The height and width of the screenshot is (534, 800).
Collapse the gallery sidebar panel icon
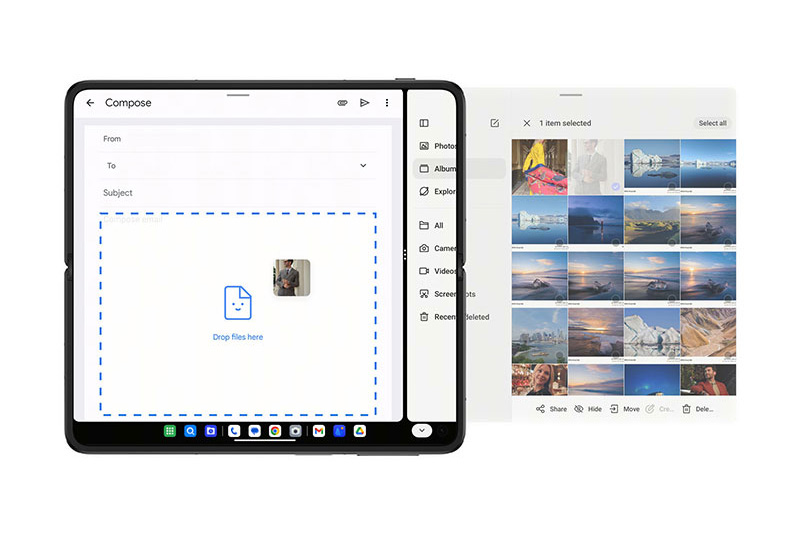coord(424,123)
